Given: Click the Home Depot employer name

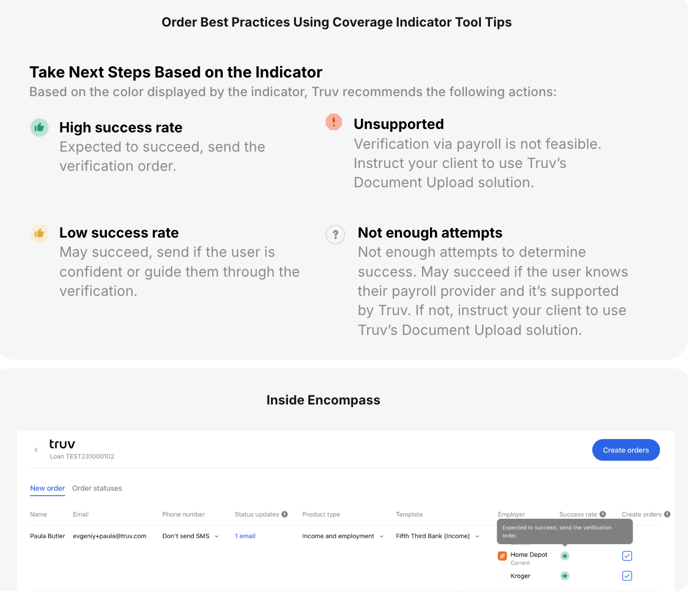Looking at the screenshot, I should pos(529,555).
